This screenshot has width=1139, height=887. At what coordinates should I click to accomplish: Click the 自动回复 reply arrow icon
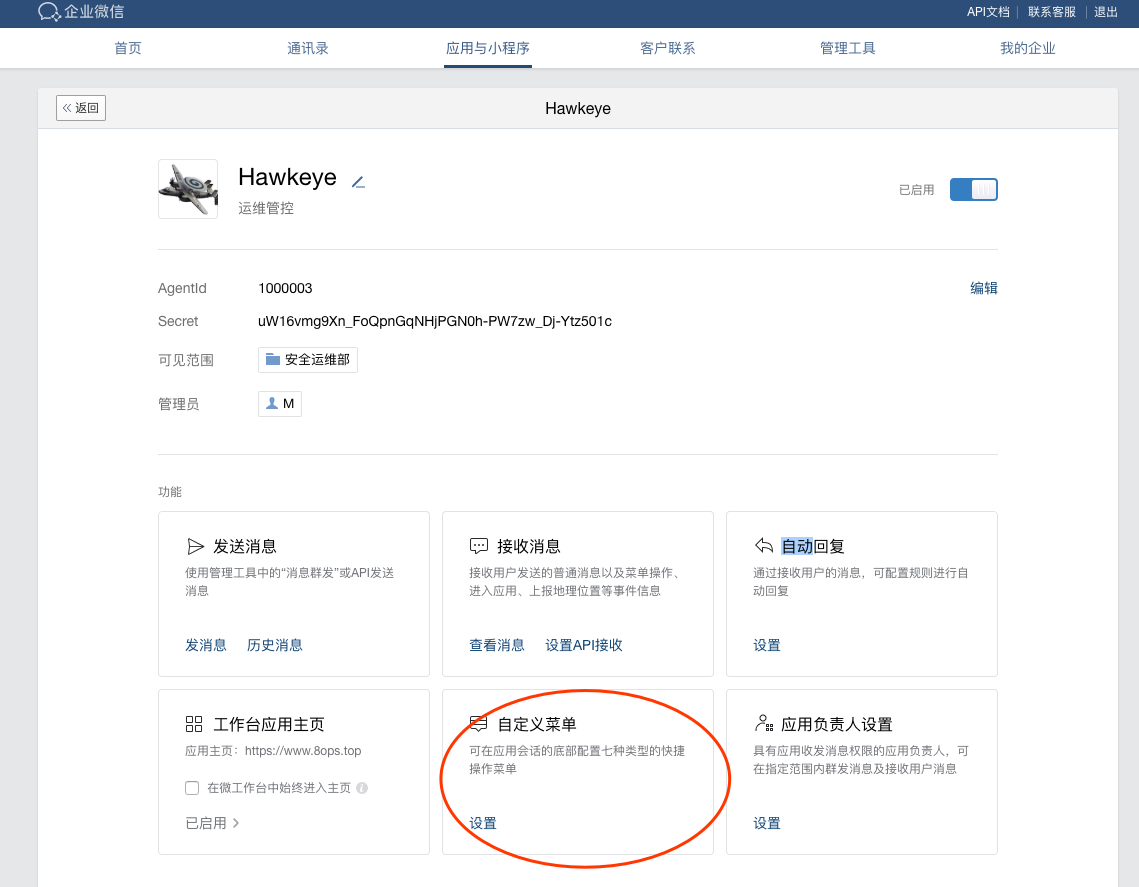point(763,545)
